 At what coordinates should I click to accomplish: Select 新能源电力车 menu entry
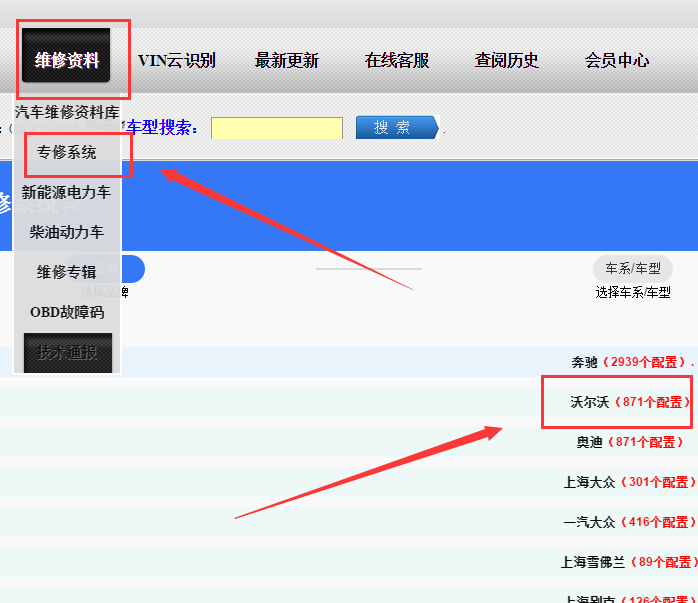pos(66,192)
